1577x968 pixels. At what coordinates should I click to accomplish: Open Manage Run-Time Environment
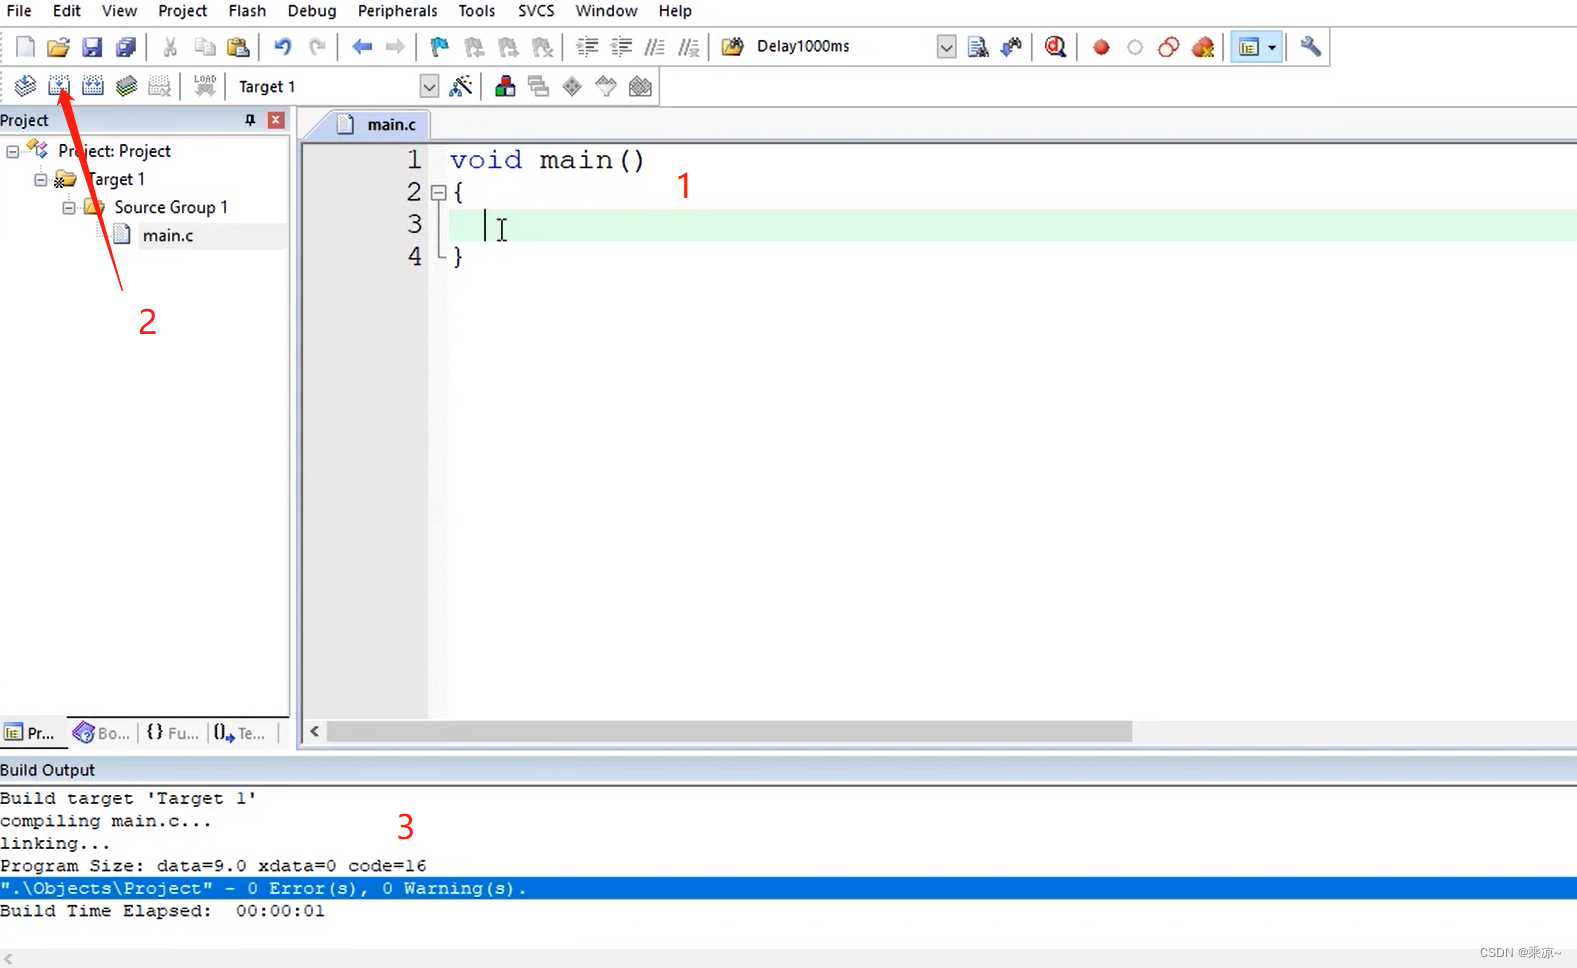pos(572,87)
